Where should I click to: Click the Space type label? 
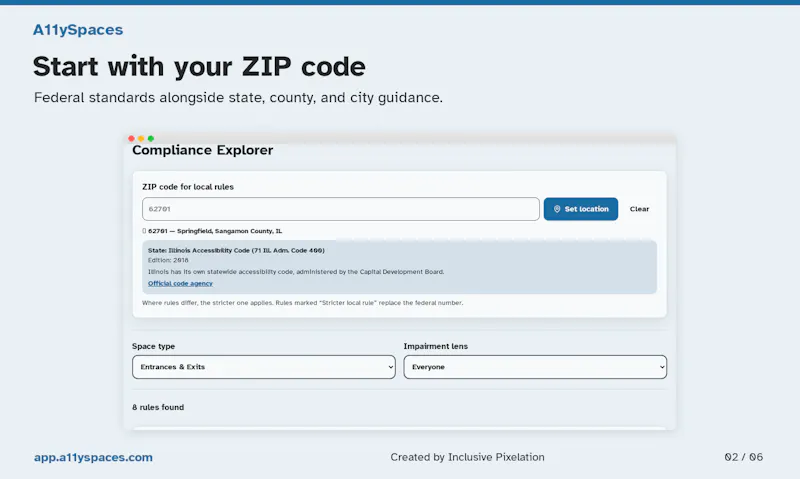(x=154, y=346)
